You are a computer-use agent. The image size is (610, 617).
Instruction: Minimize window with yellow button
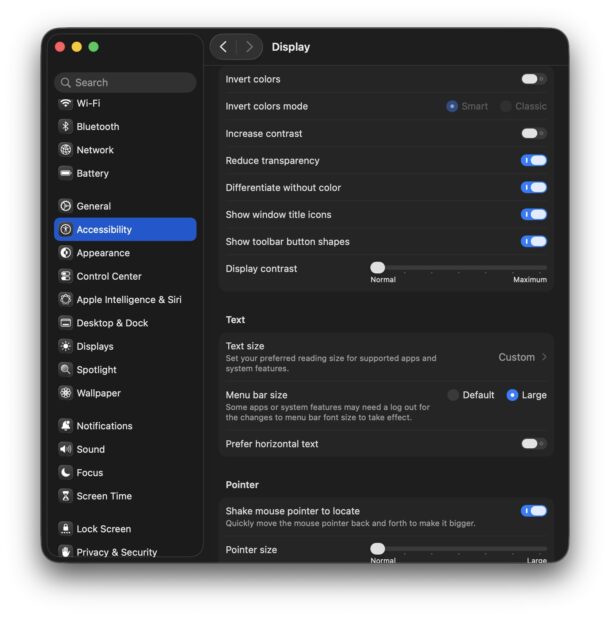point(77,47)
